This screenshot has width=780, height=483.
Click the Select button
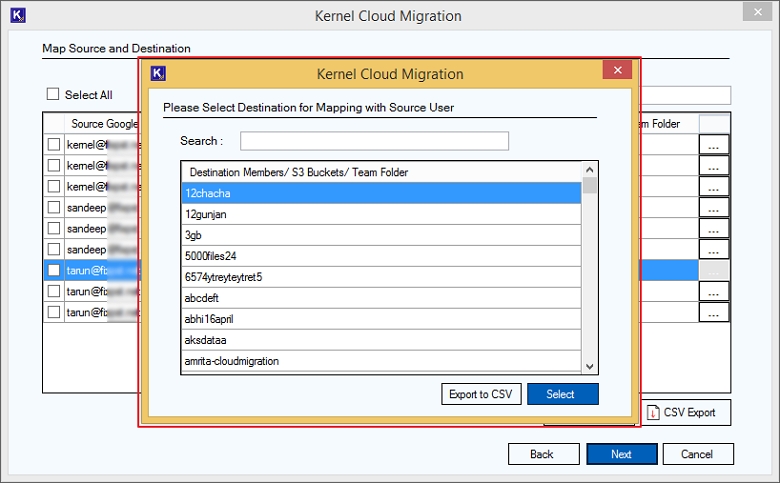point(563,394)
